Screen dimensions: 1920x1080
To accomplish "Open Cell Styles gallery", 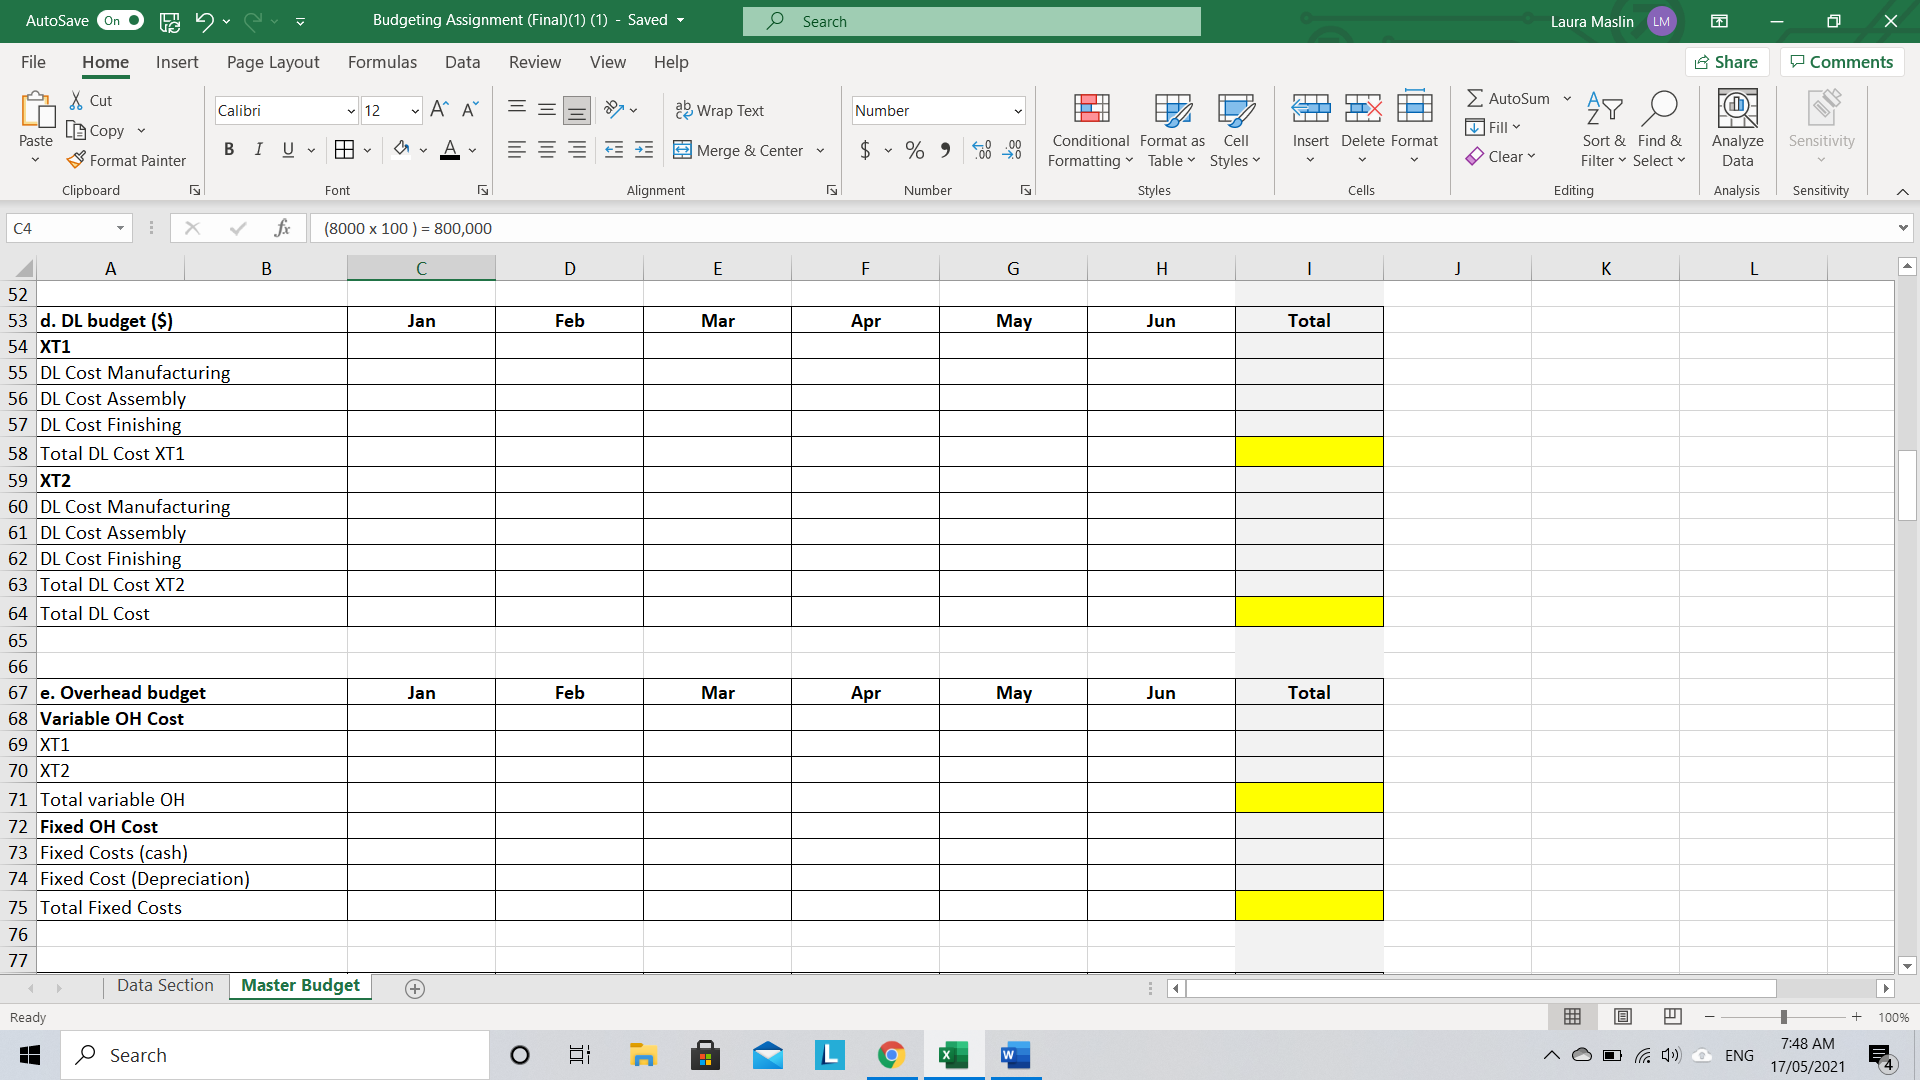I will [1236, 128].
